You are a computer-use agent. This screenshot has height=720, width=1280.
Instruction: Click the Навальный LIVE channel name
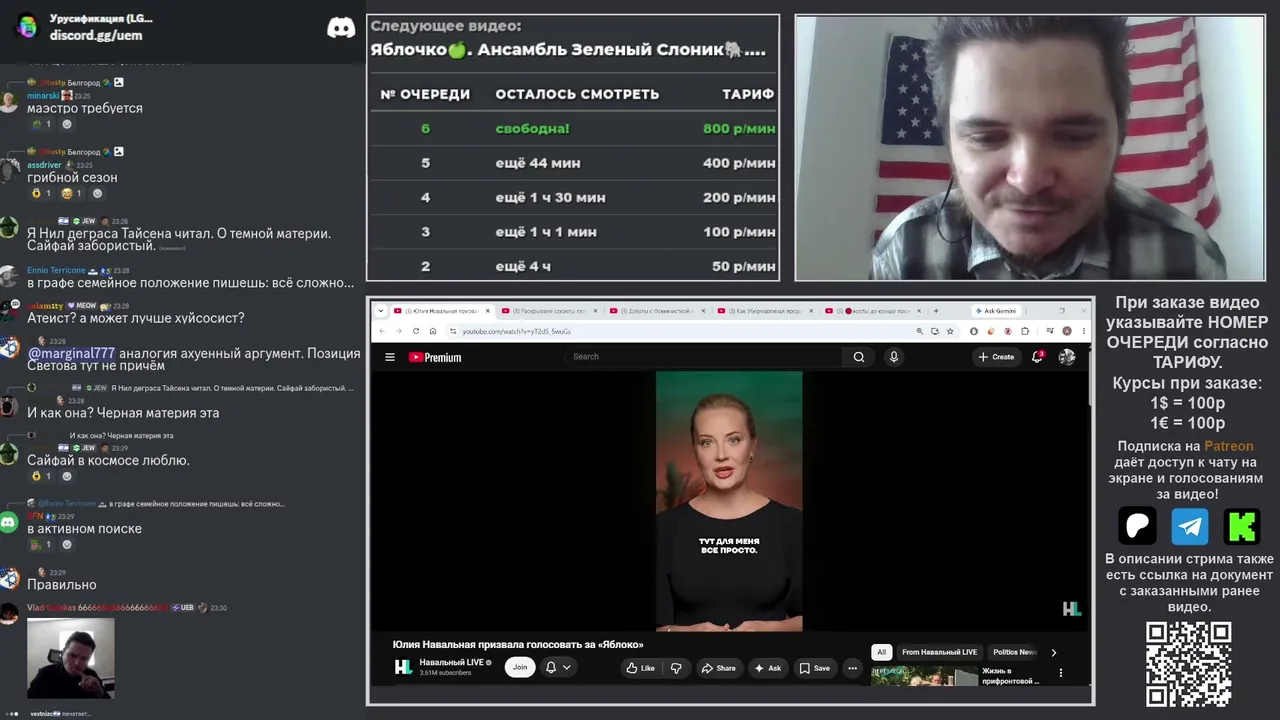click(x=452, y=662)
